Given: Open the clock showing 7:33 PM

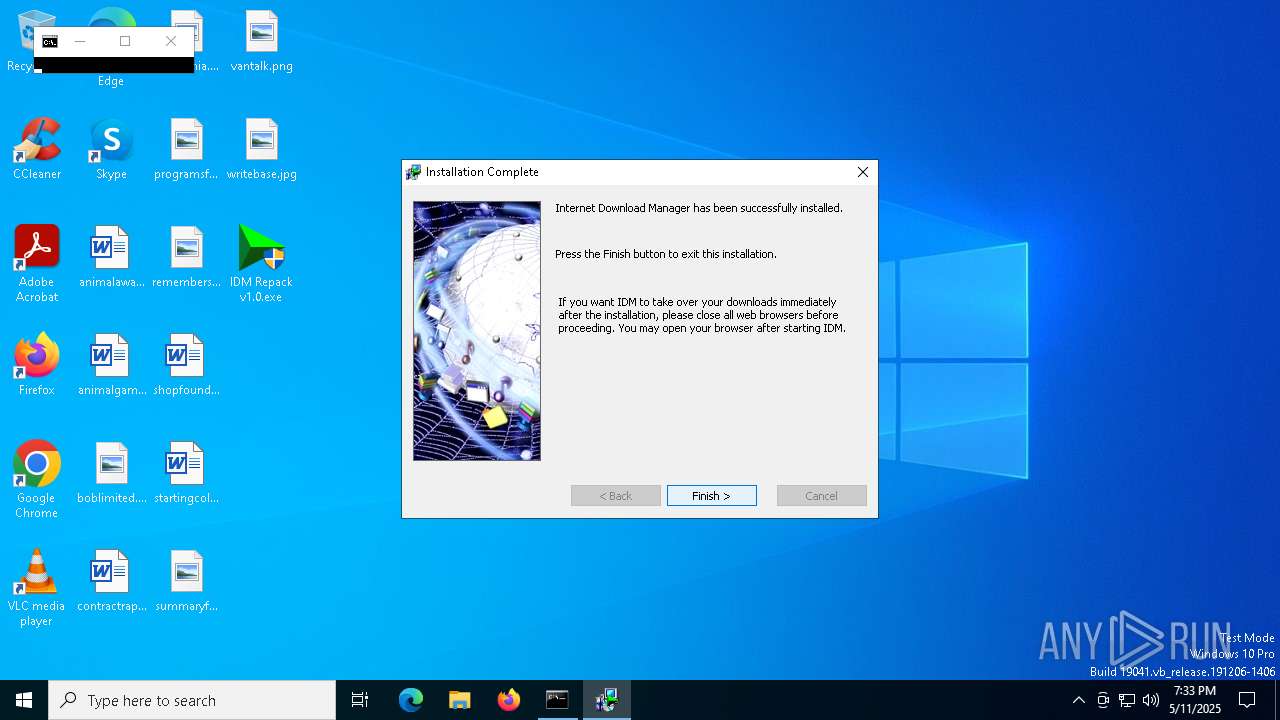Looking at the screenshot, I should tap(1195, 700).
